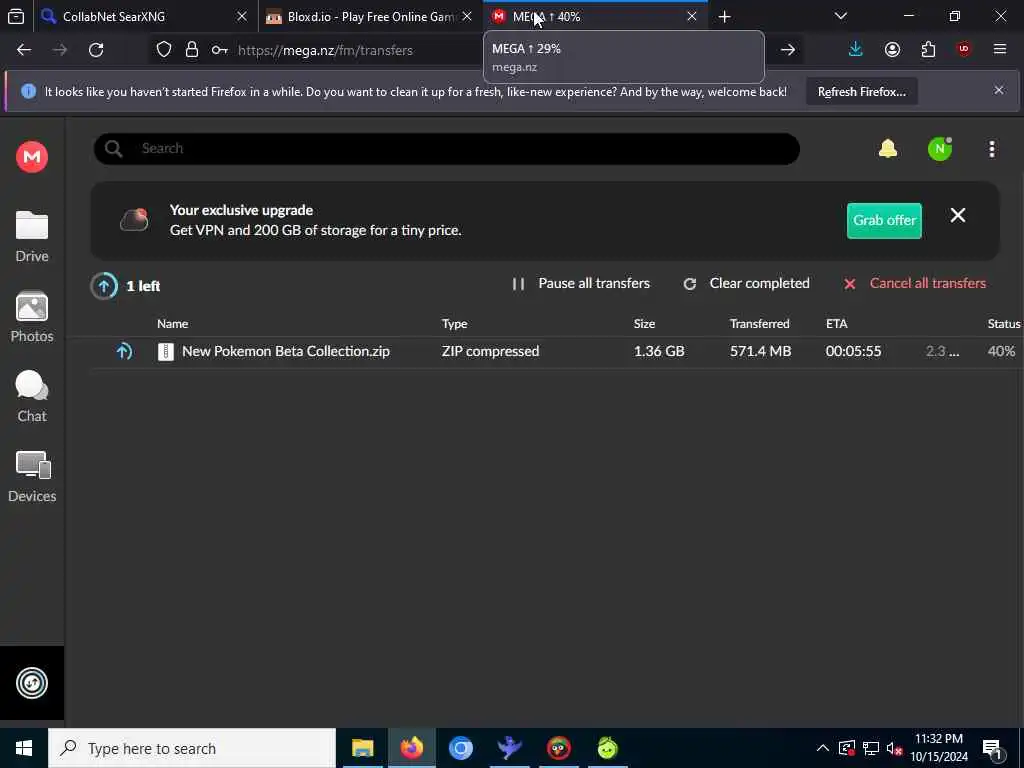This screenshot has width=1024, height=768.
Task: Open the MEGA logo home icon
Action: click(32, 157)
